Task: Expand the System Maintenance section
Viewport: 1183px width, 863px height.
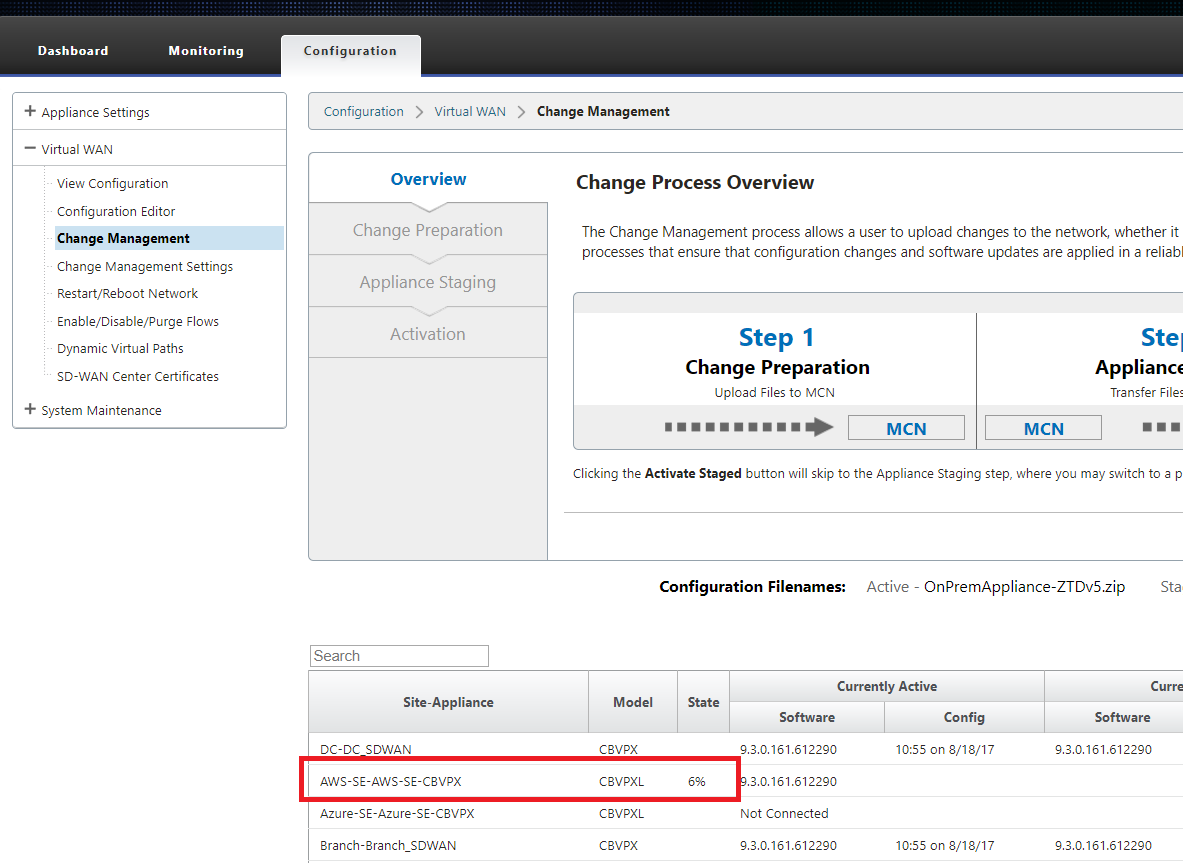Action: coord(30,409)
